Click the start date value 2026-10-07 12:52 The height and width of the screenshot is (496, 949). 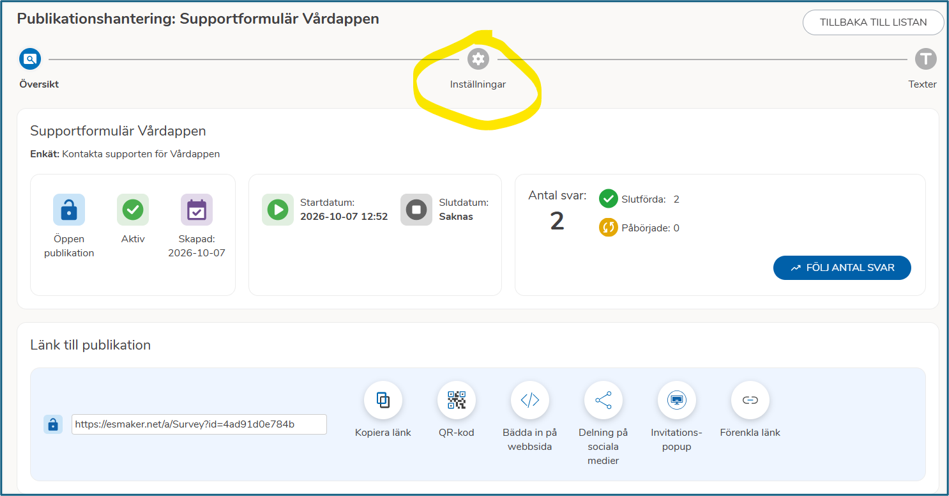[344, 217]
